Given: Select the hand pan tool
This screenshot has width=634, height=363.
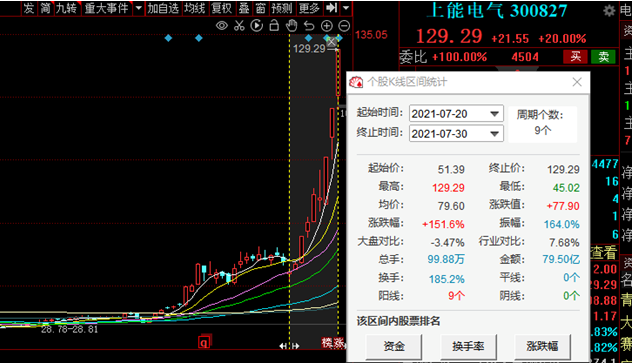Looking at the screenshot, I should click(x=291, y=26).
